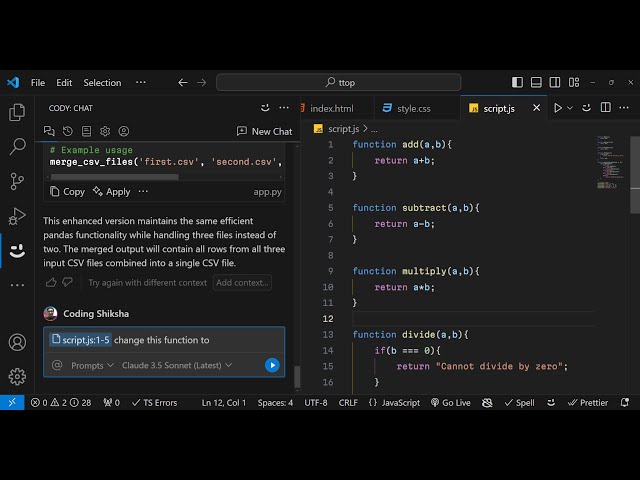Open the Search view in activity bar
The image size is (640, 480).
tap(17, 147)
